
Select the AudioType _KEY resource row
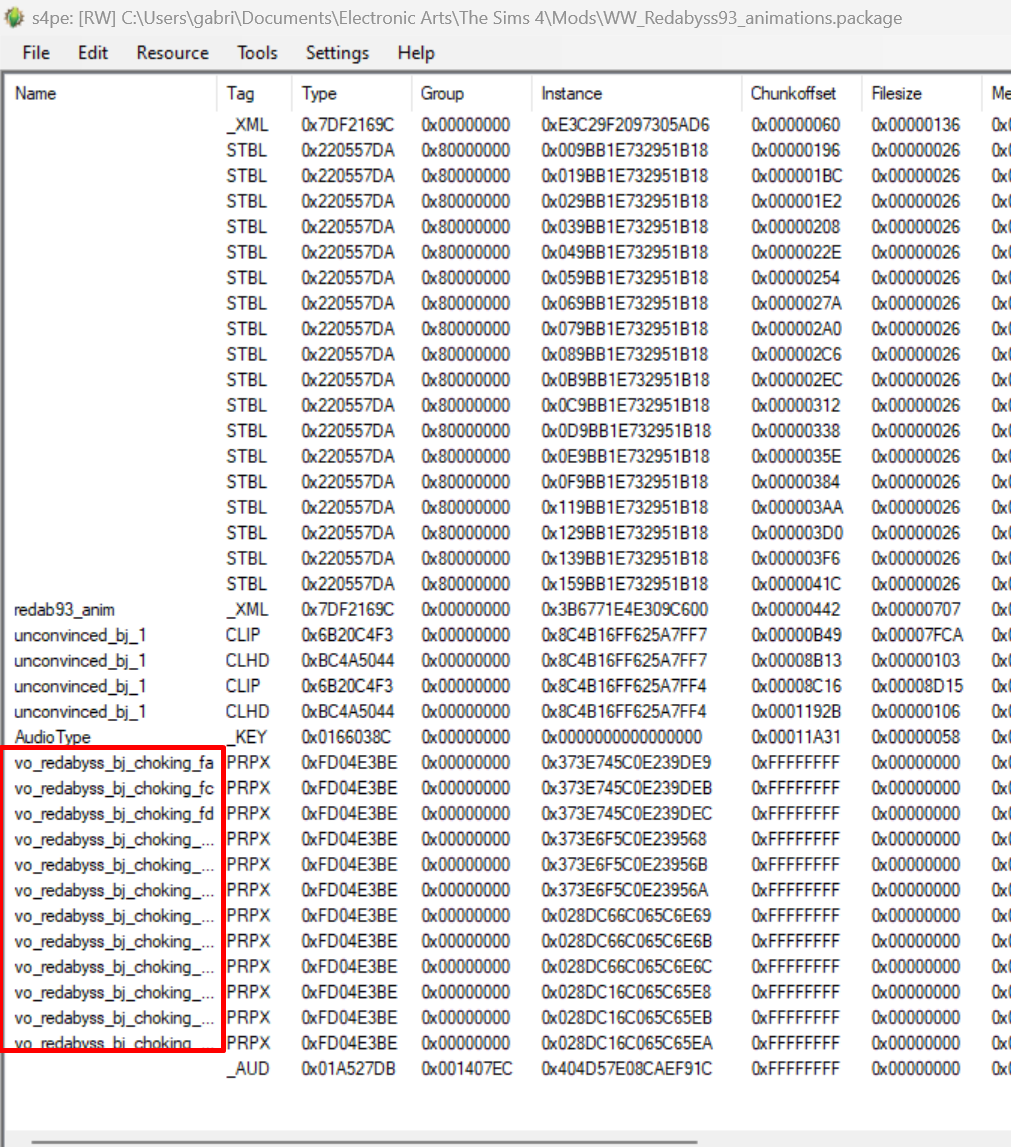click(52, 737)
